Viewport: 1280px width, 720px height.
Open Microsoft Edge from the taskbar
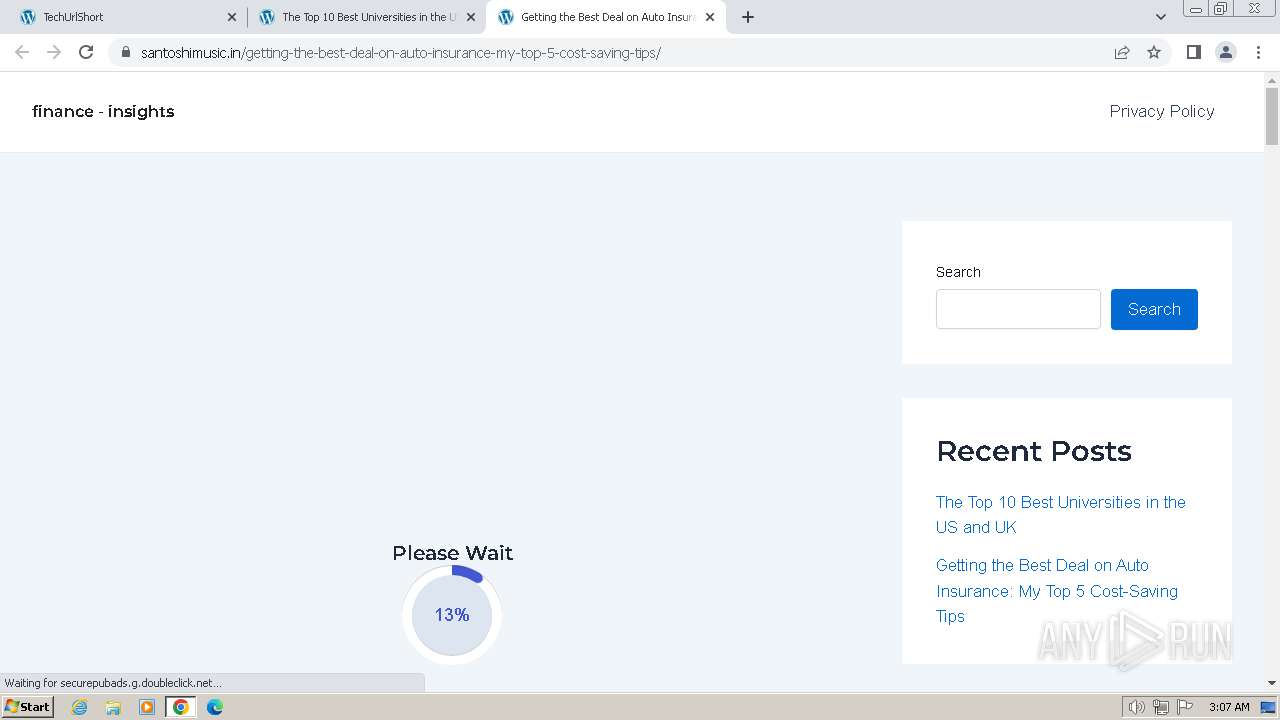pyautogui.click(x=215, y=707)
